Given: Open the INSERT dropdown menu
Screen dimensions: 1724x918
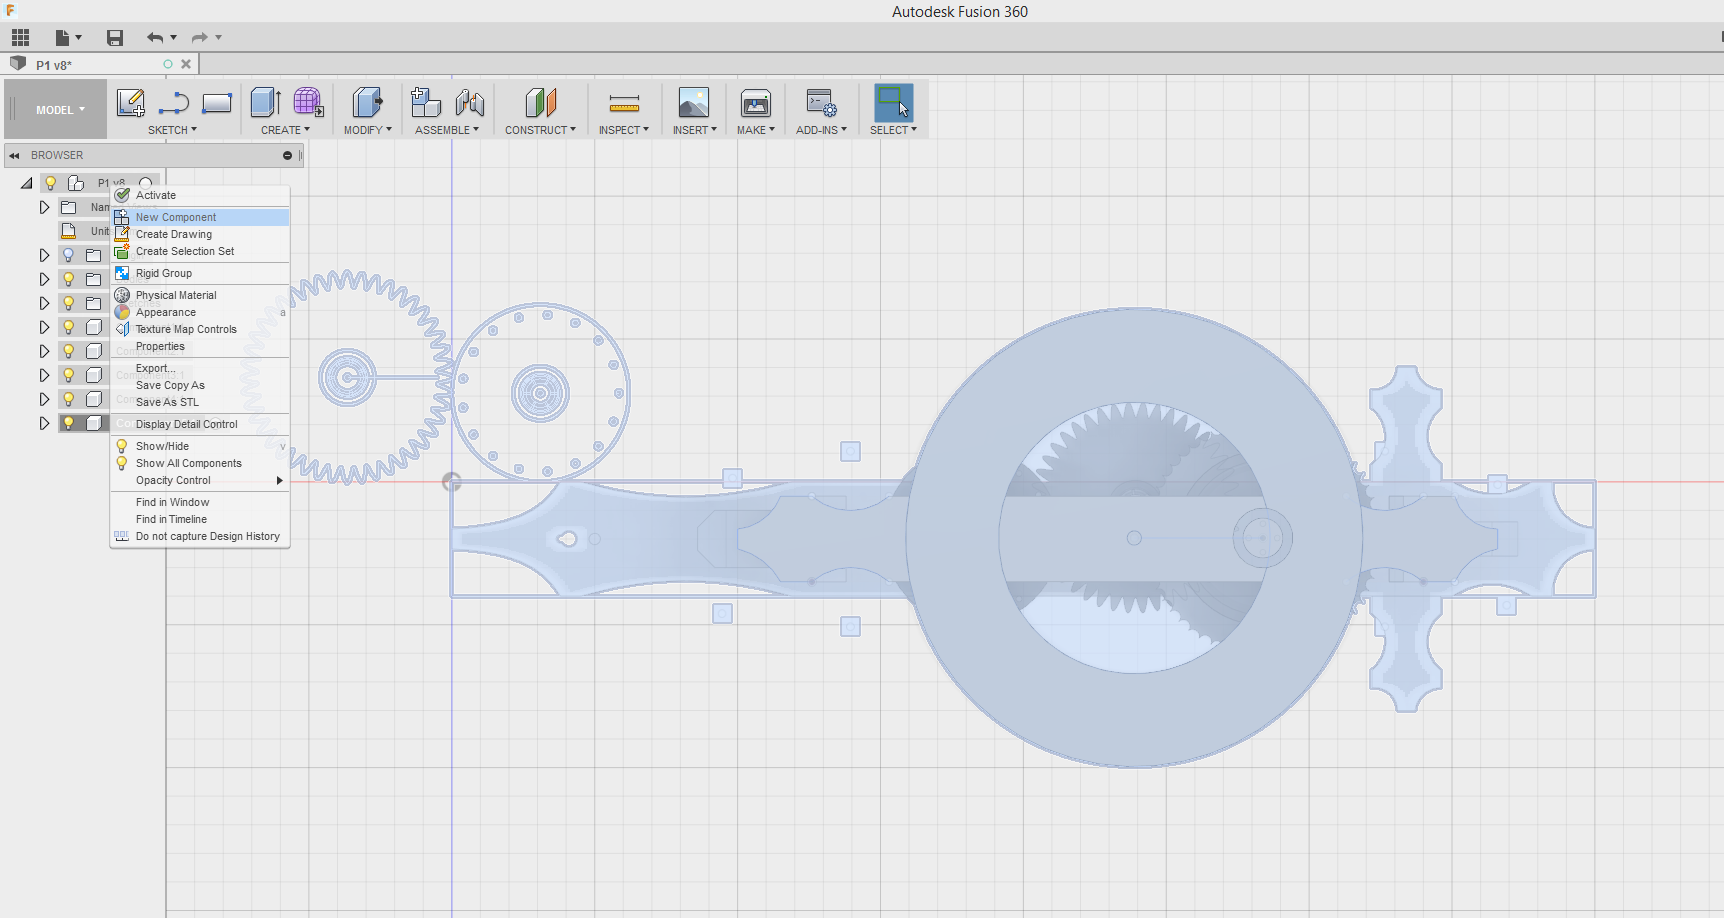Looking at the screenshot, I should pos(694,130).
